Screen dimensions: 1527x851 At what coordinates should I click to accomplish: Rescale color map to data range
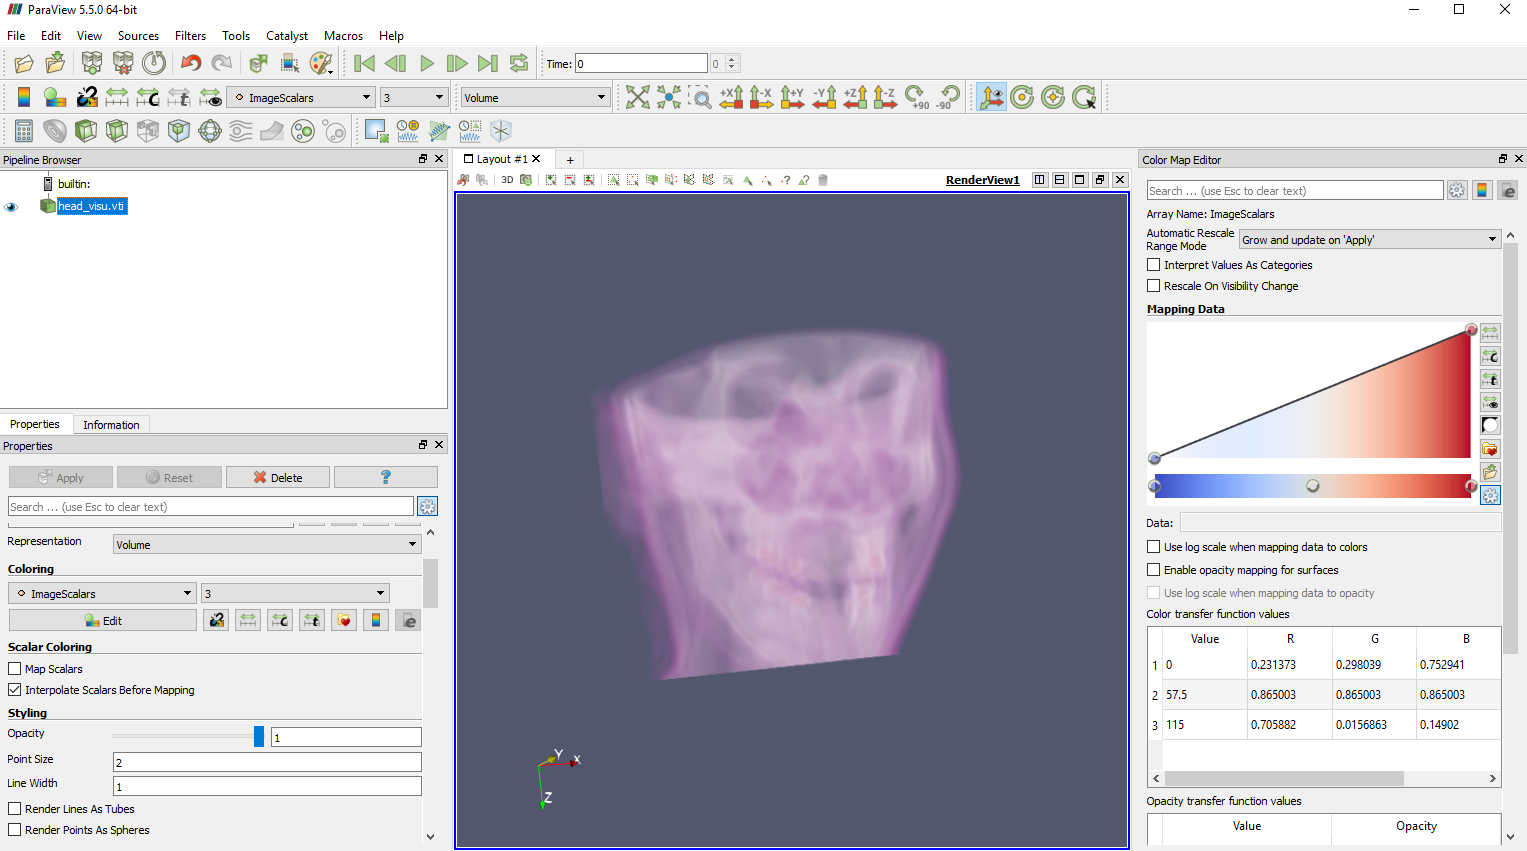1490,333
